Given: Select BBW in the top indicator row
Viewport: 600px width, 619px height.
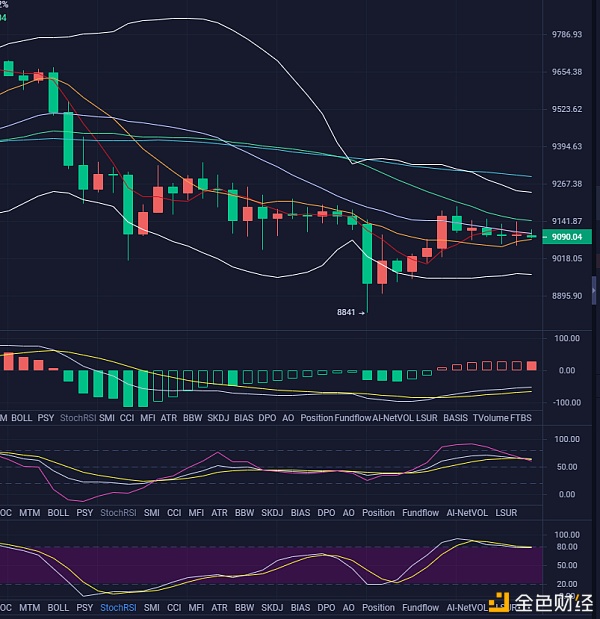Looking at the screenshot, I should tap(192, 418).
